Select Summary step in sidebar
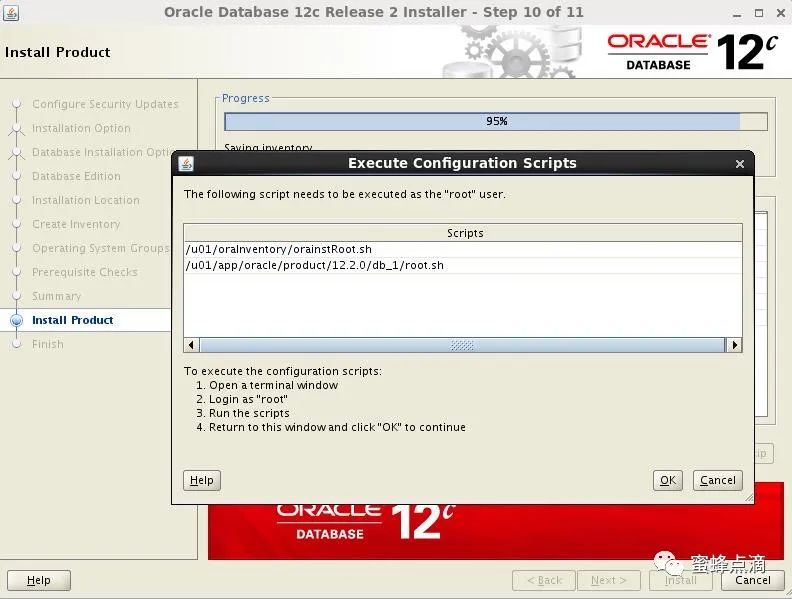The width and height of the screenshot is (792, 599). tap(57, 296)
